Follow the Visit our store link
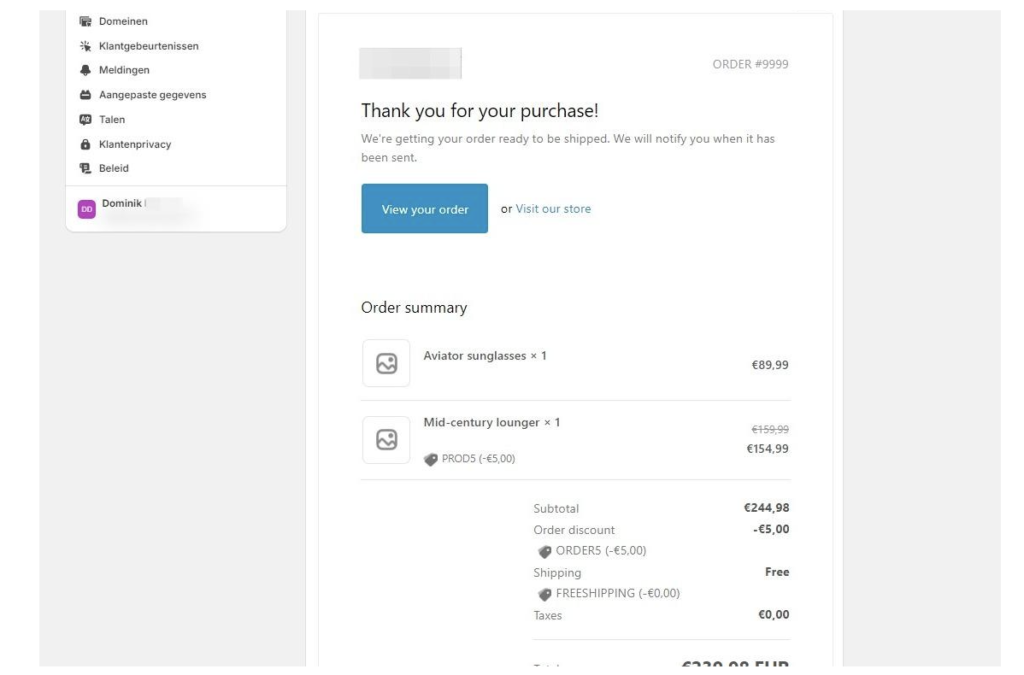The image size is (1024, 675). [553, 209]
